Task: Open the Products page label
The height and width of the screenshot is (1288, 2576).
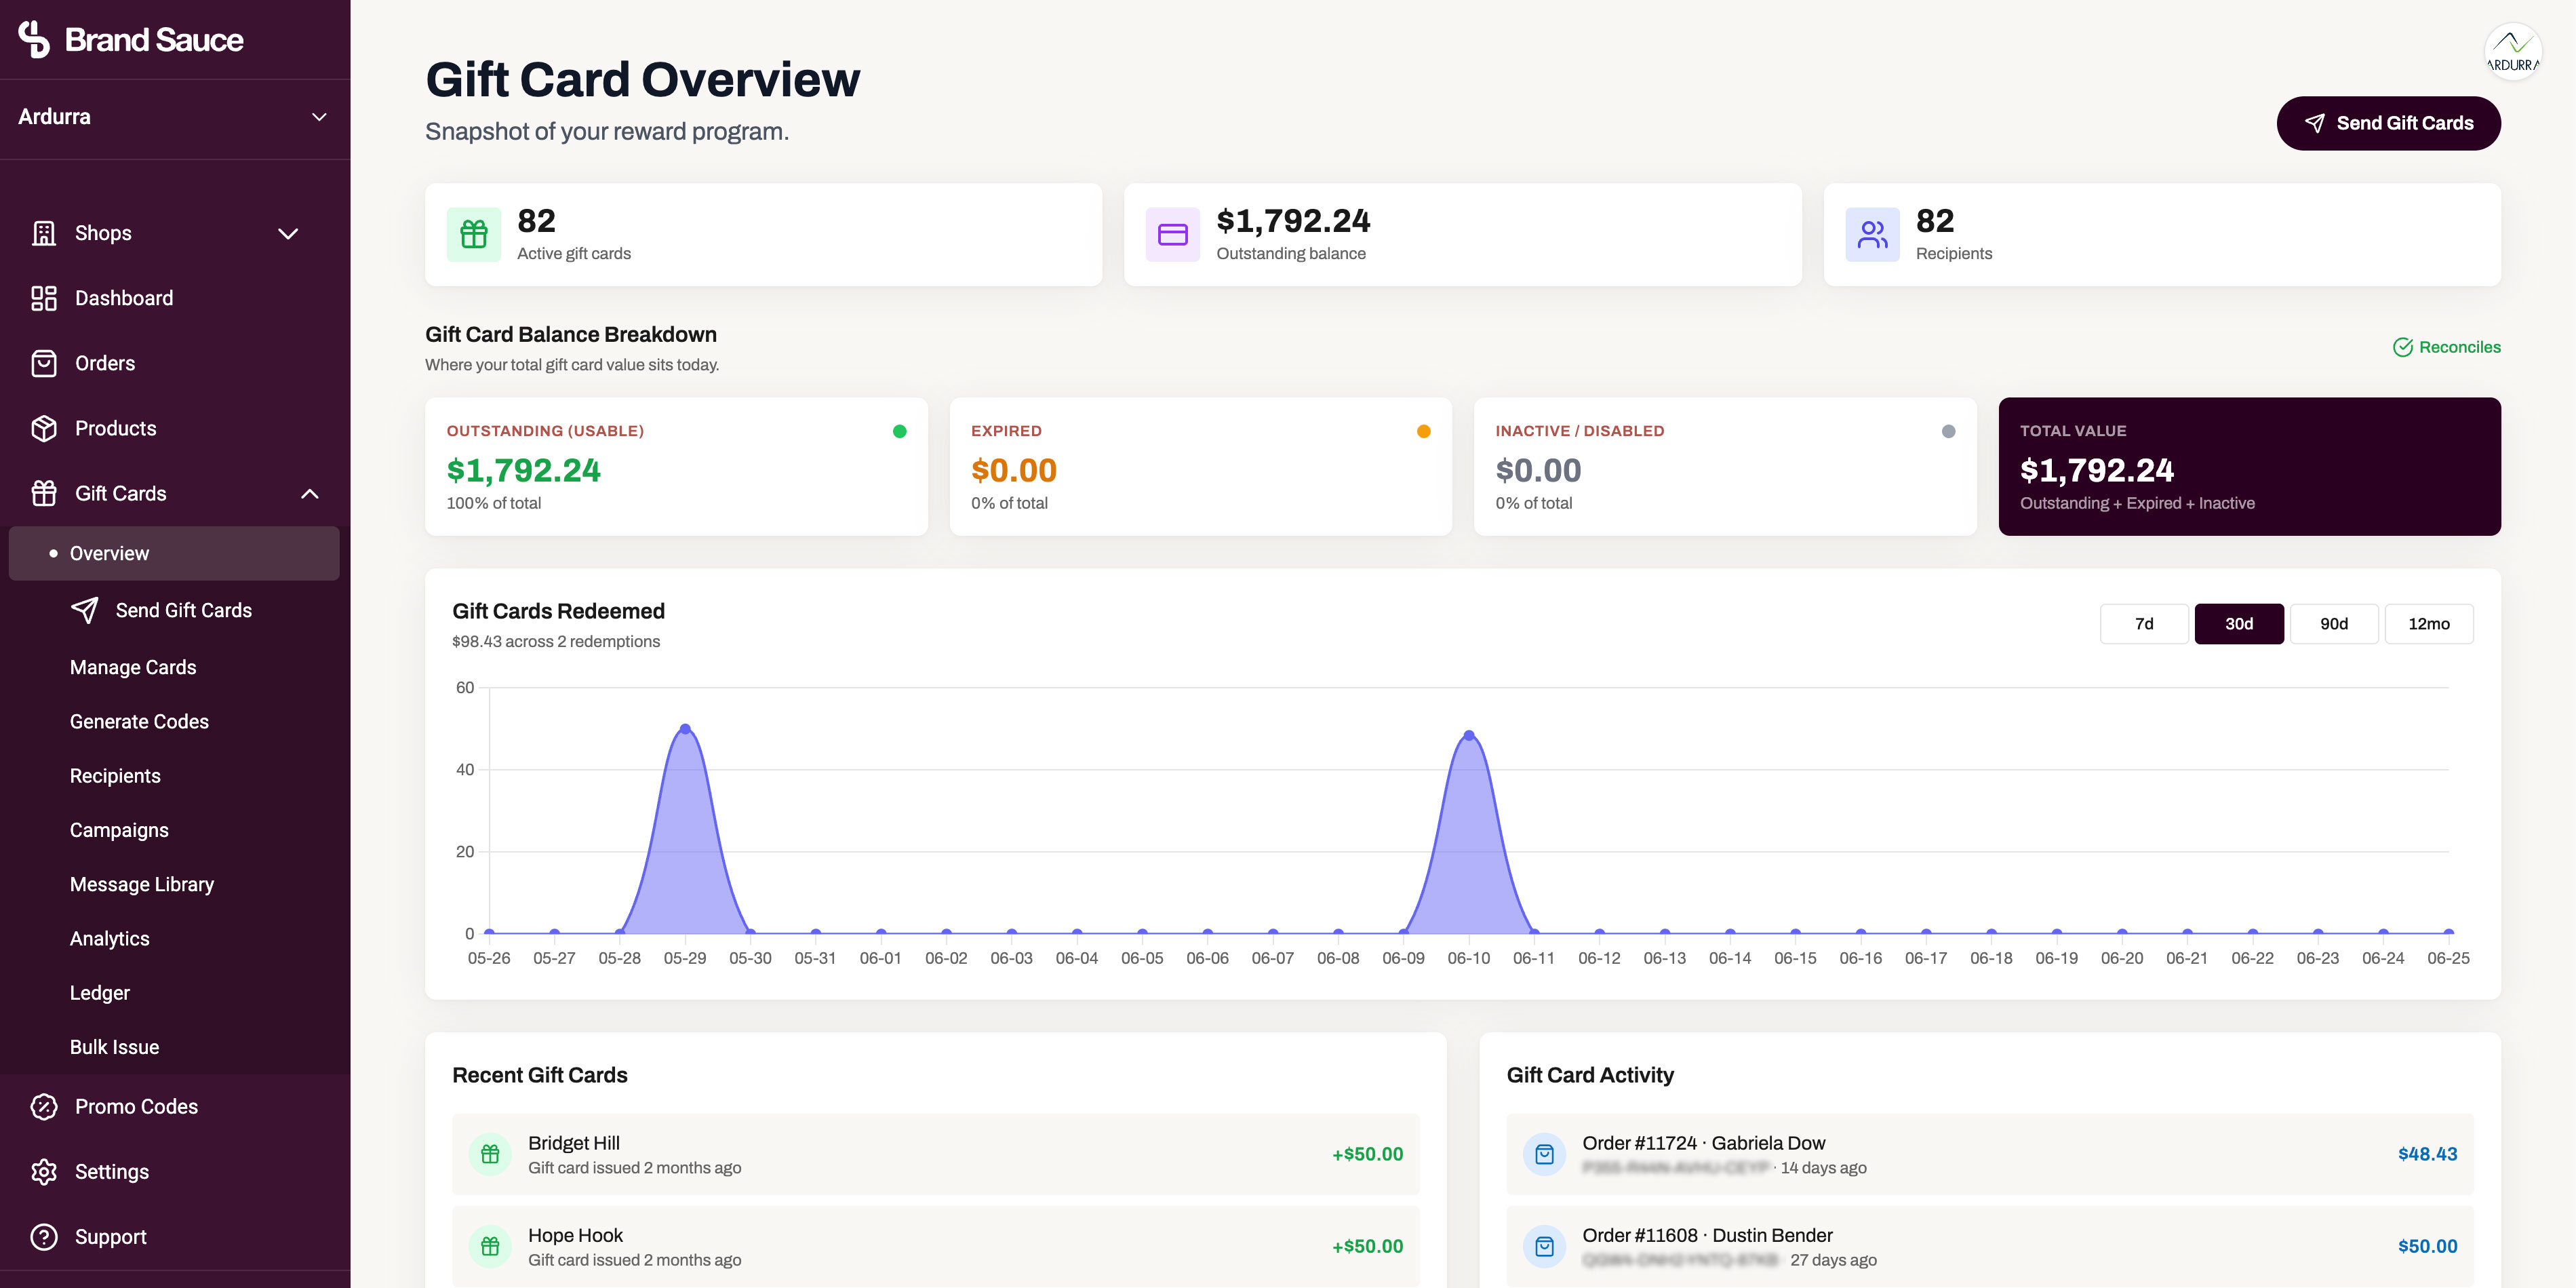Action: pos(116,428)
